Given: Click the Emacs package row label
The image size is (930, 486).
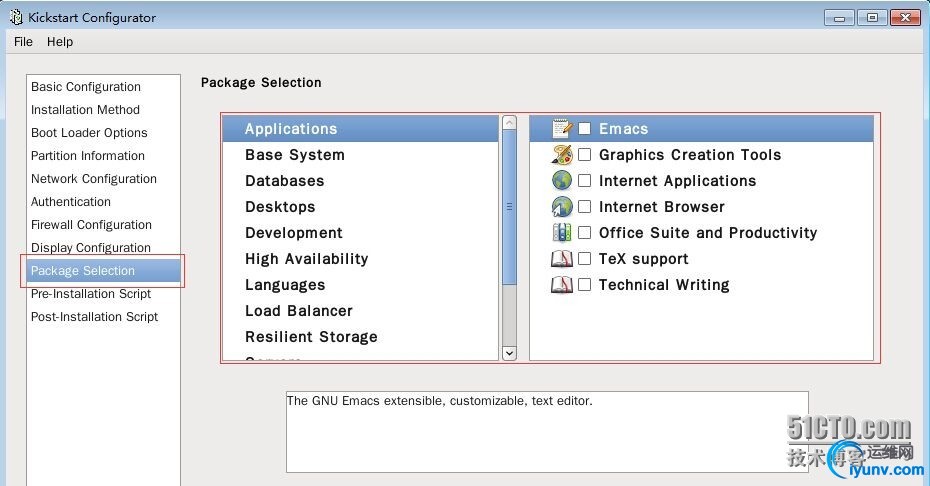Looking at the screenshot, I should (x=623, y=129).
